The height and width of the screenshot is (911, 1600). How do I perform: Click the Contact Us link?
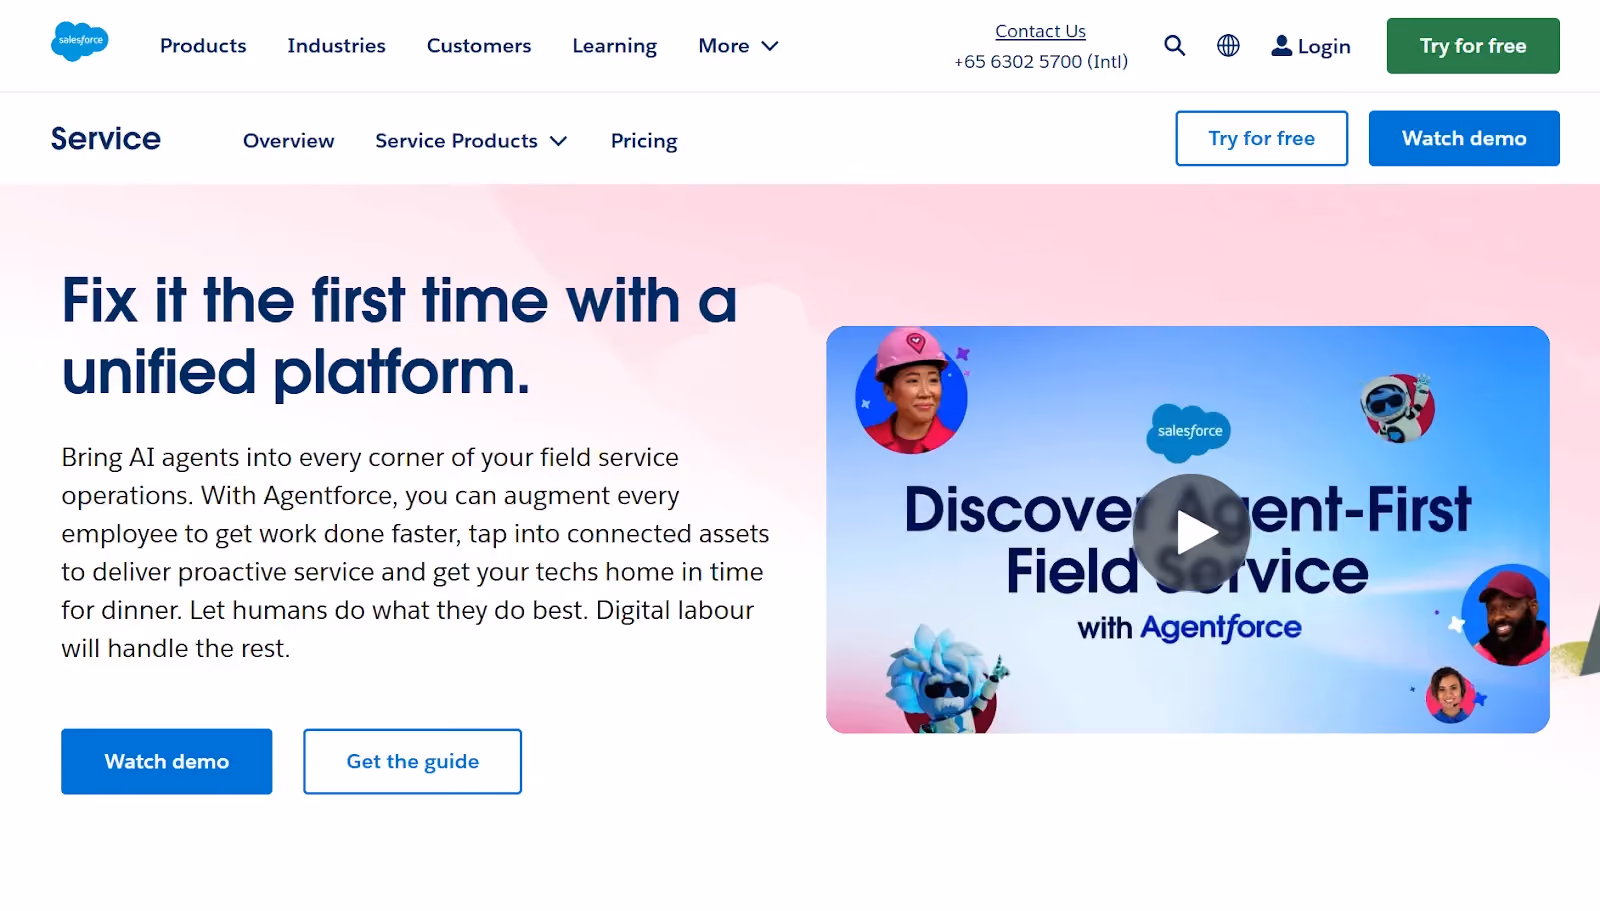point(1040,31)
